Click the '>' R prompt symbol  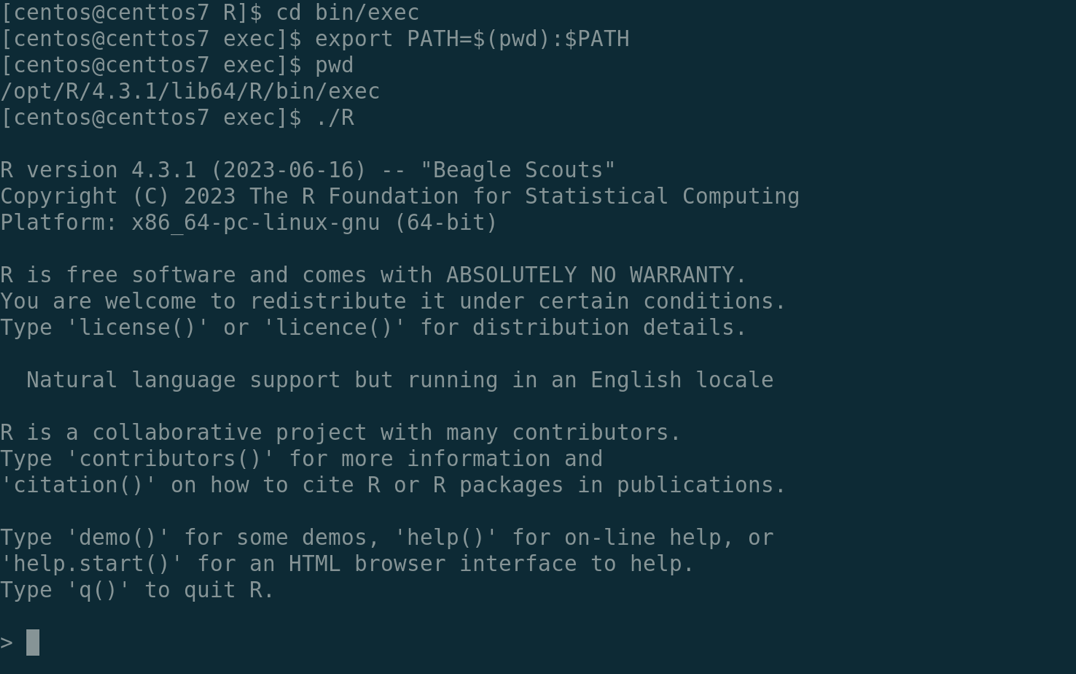[7, 643]
